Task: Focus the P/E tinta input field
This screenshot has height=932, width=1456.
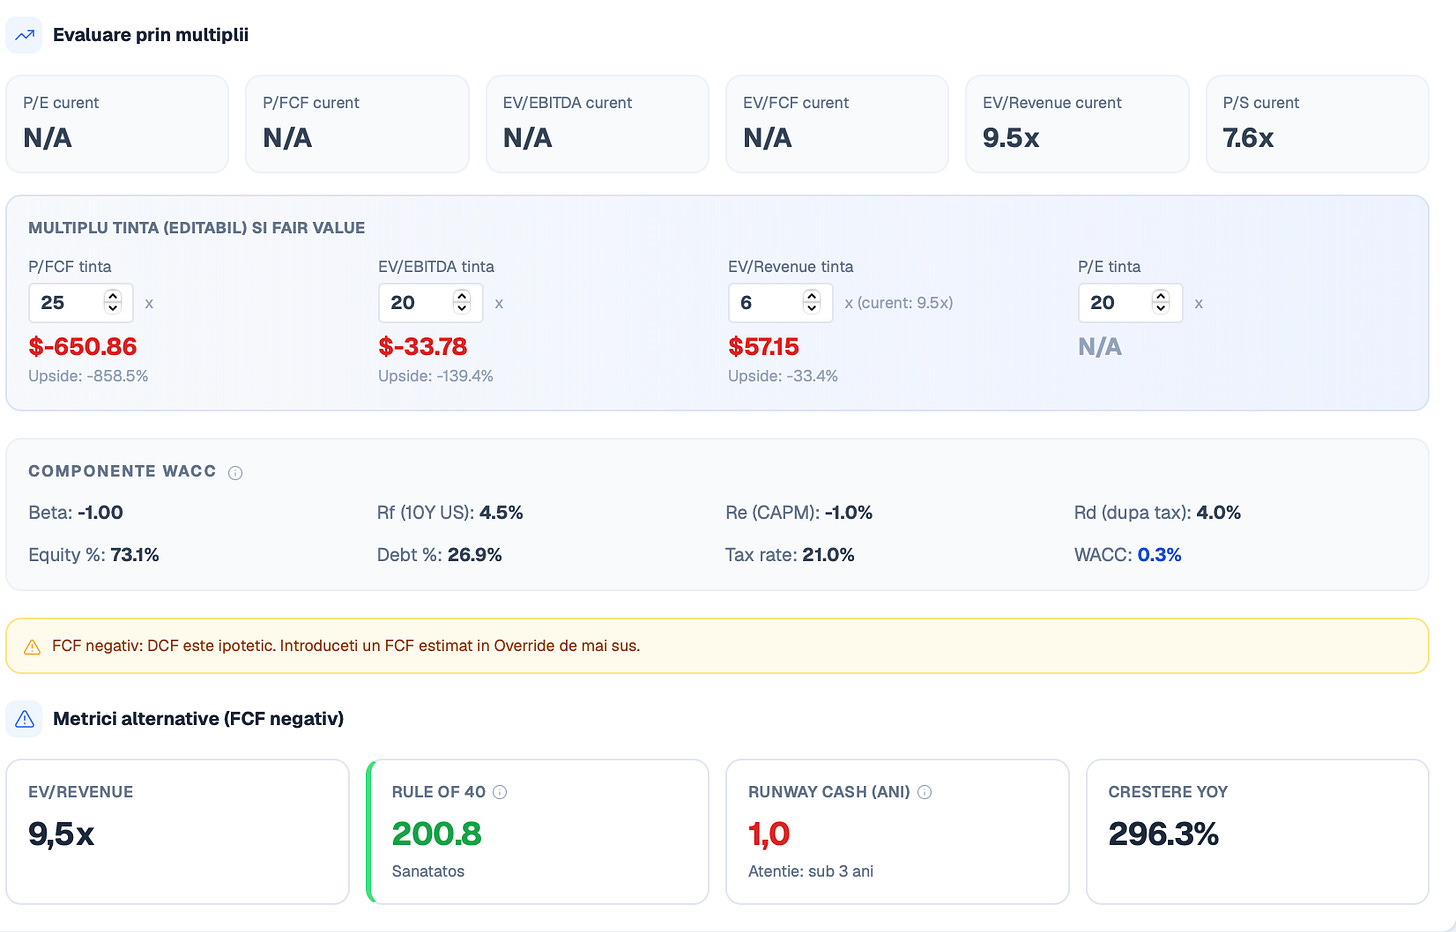Action: pos(1130,303)
